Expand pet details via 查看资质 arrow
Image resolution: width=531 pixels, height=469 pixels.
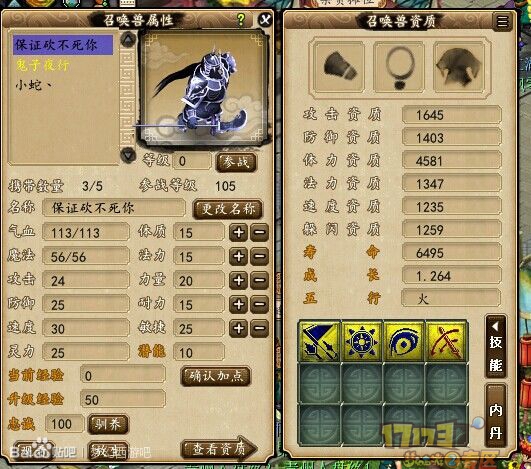point(220,449)
